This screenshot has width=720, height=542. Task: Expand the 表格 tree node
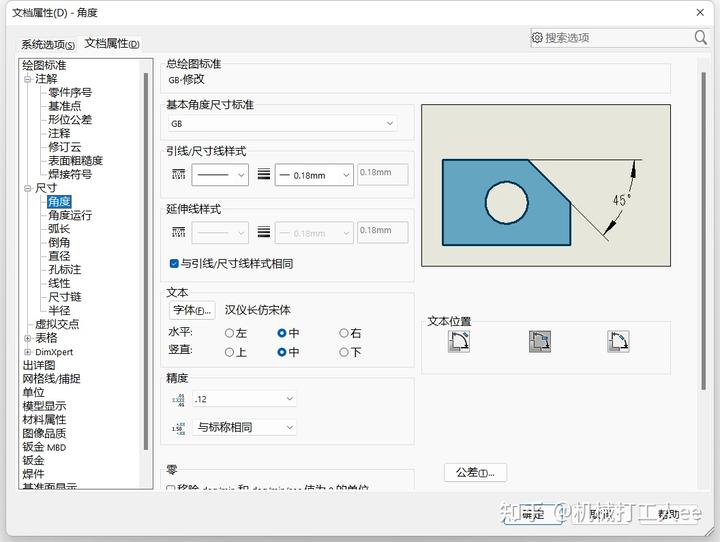pyautogui.click(x=28, y=338)
